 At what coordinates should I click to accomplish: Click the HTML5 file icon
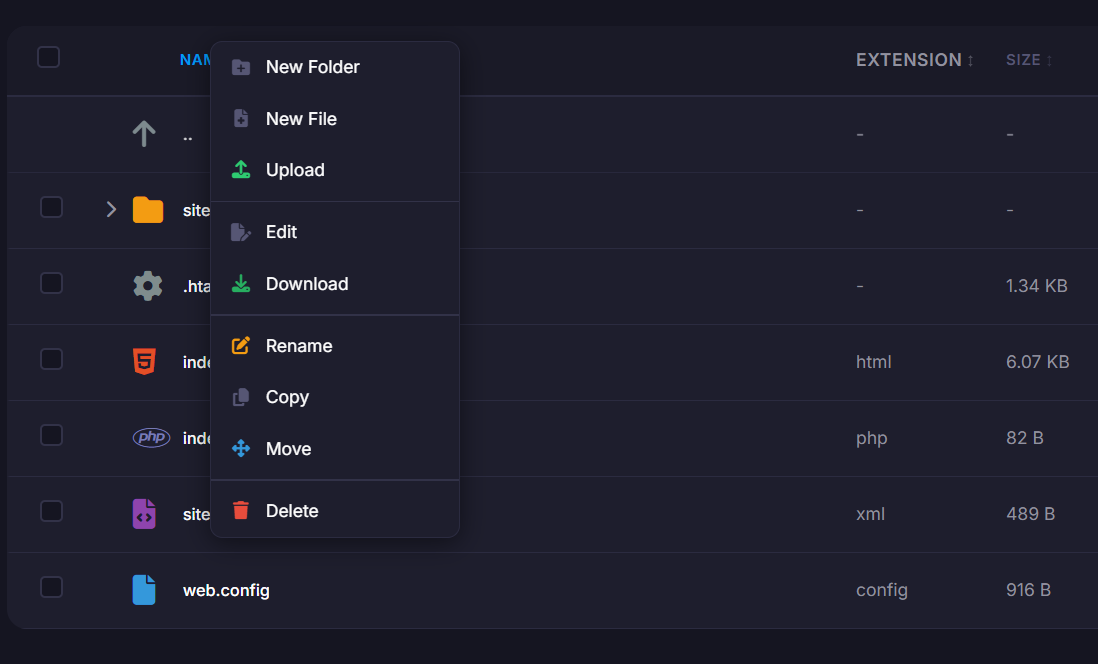(x=145, y=362)
